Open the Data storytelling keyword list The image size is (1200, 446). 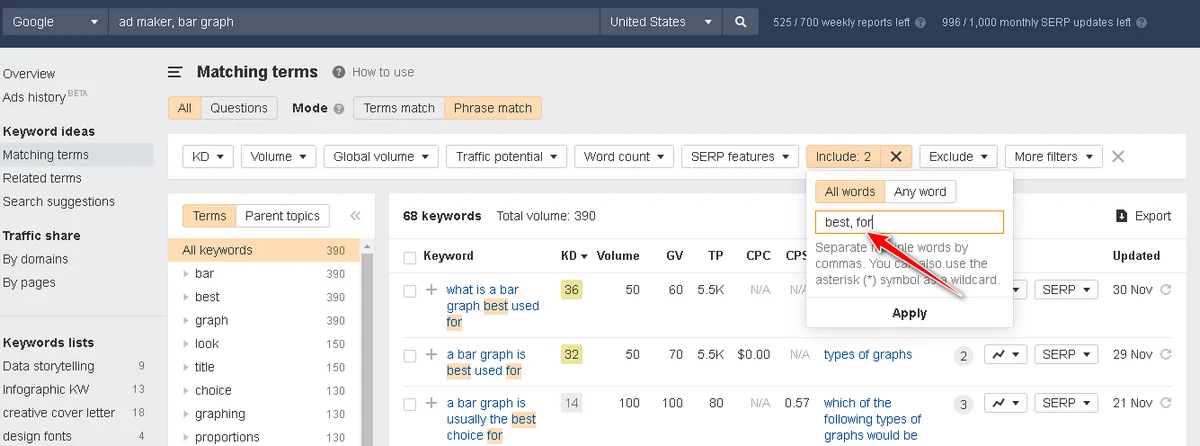click(49, 366)
